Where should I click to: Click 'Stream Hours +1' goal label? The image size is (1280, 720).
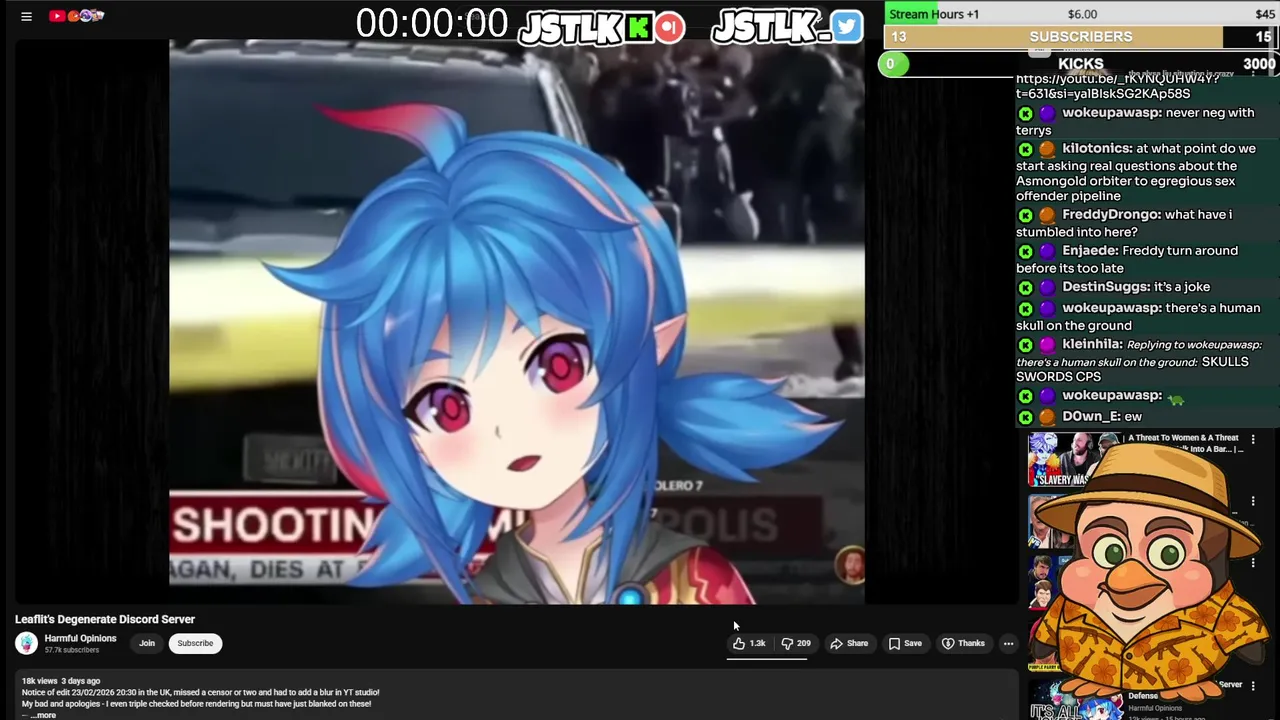[x=934, y=14]
